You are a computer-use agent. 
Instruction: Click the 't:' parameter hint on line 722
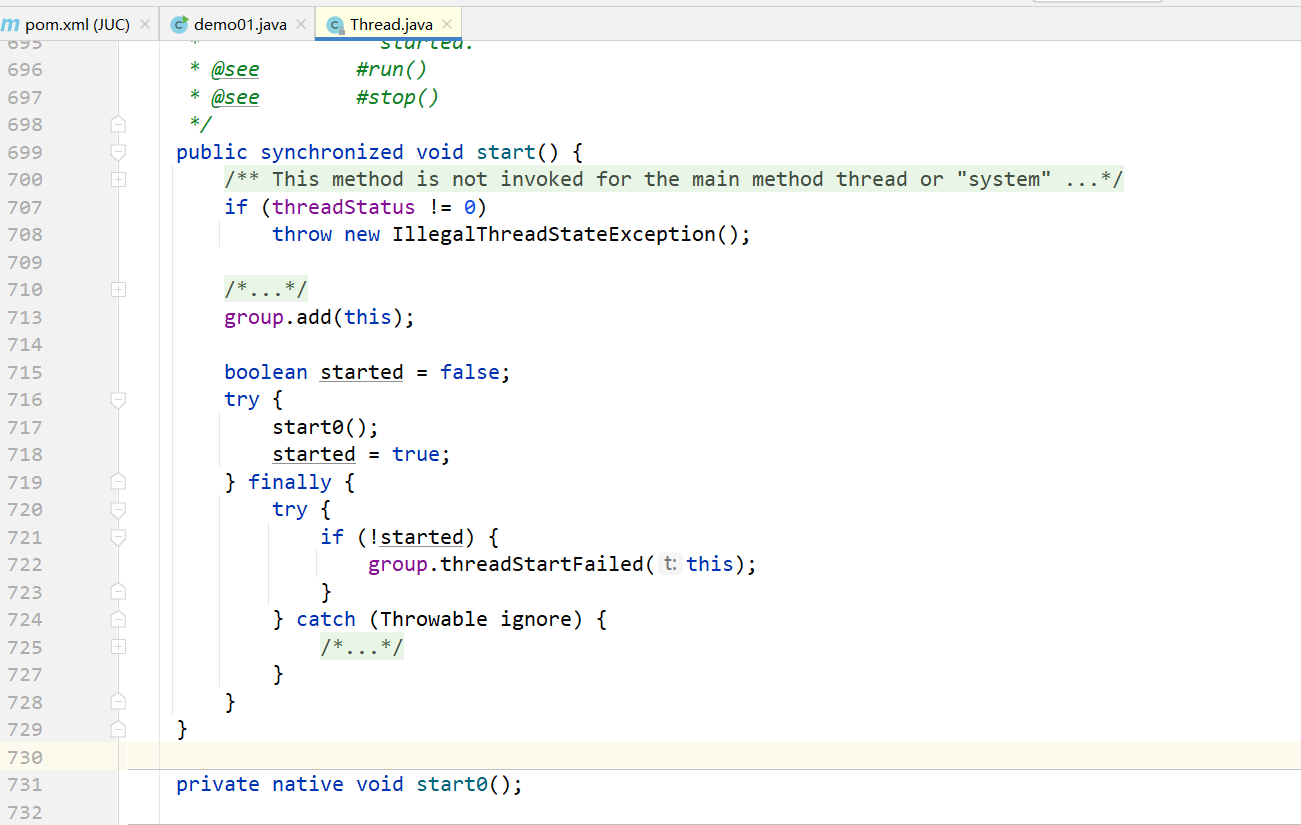tap(670, 565)
